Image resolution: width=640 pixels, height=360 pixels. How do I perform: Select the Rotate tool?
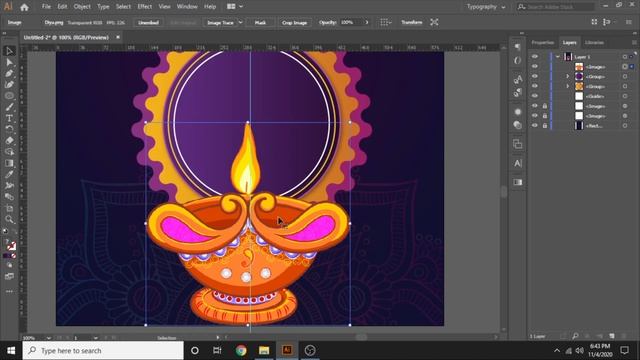tap(9, 129)
